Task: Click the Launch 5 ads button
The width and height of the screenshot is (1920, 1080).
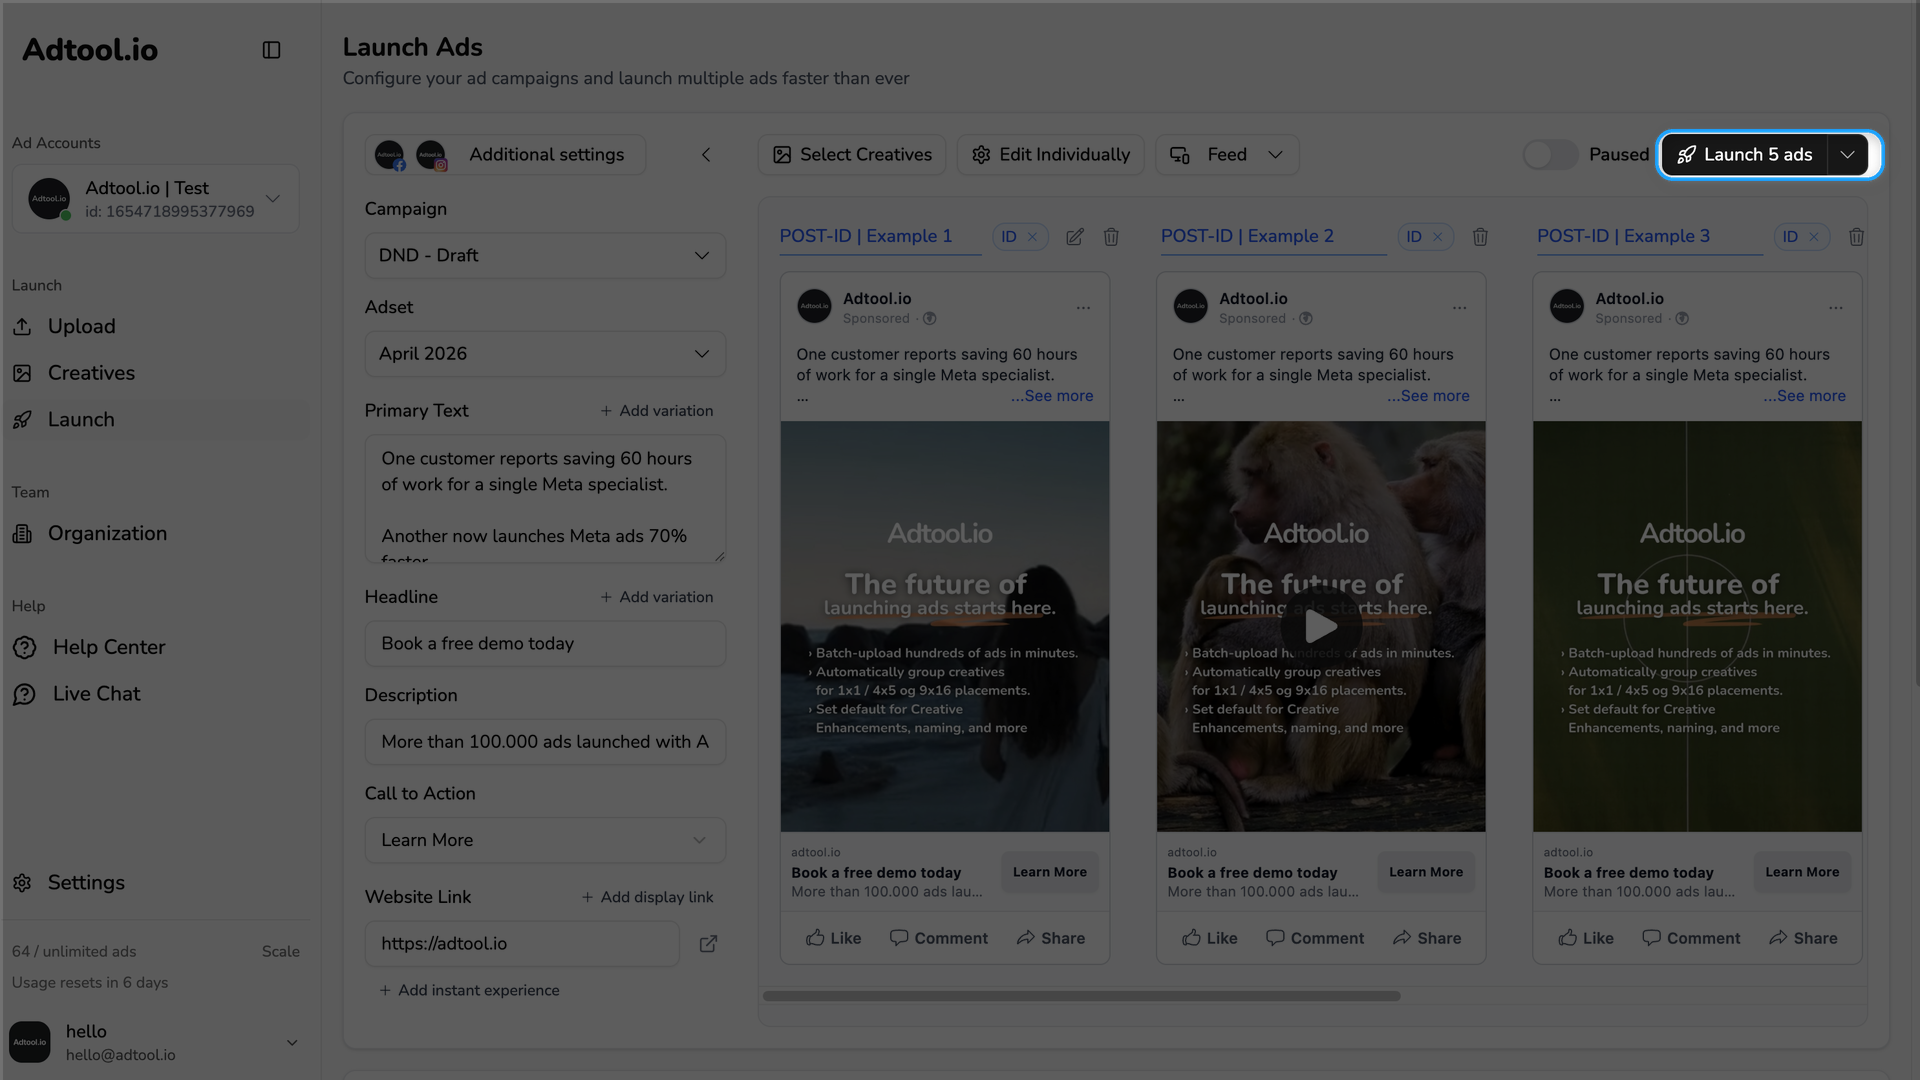Action: [1744, 155]
